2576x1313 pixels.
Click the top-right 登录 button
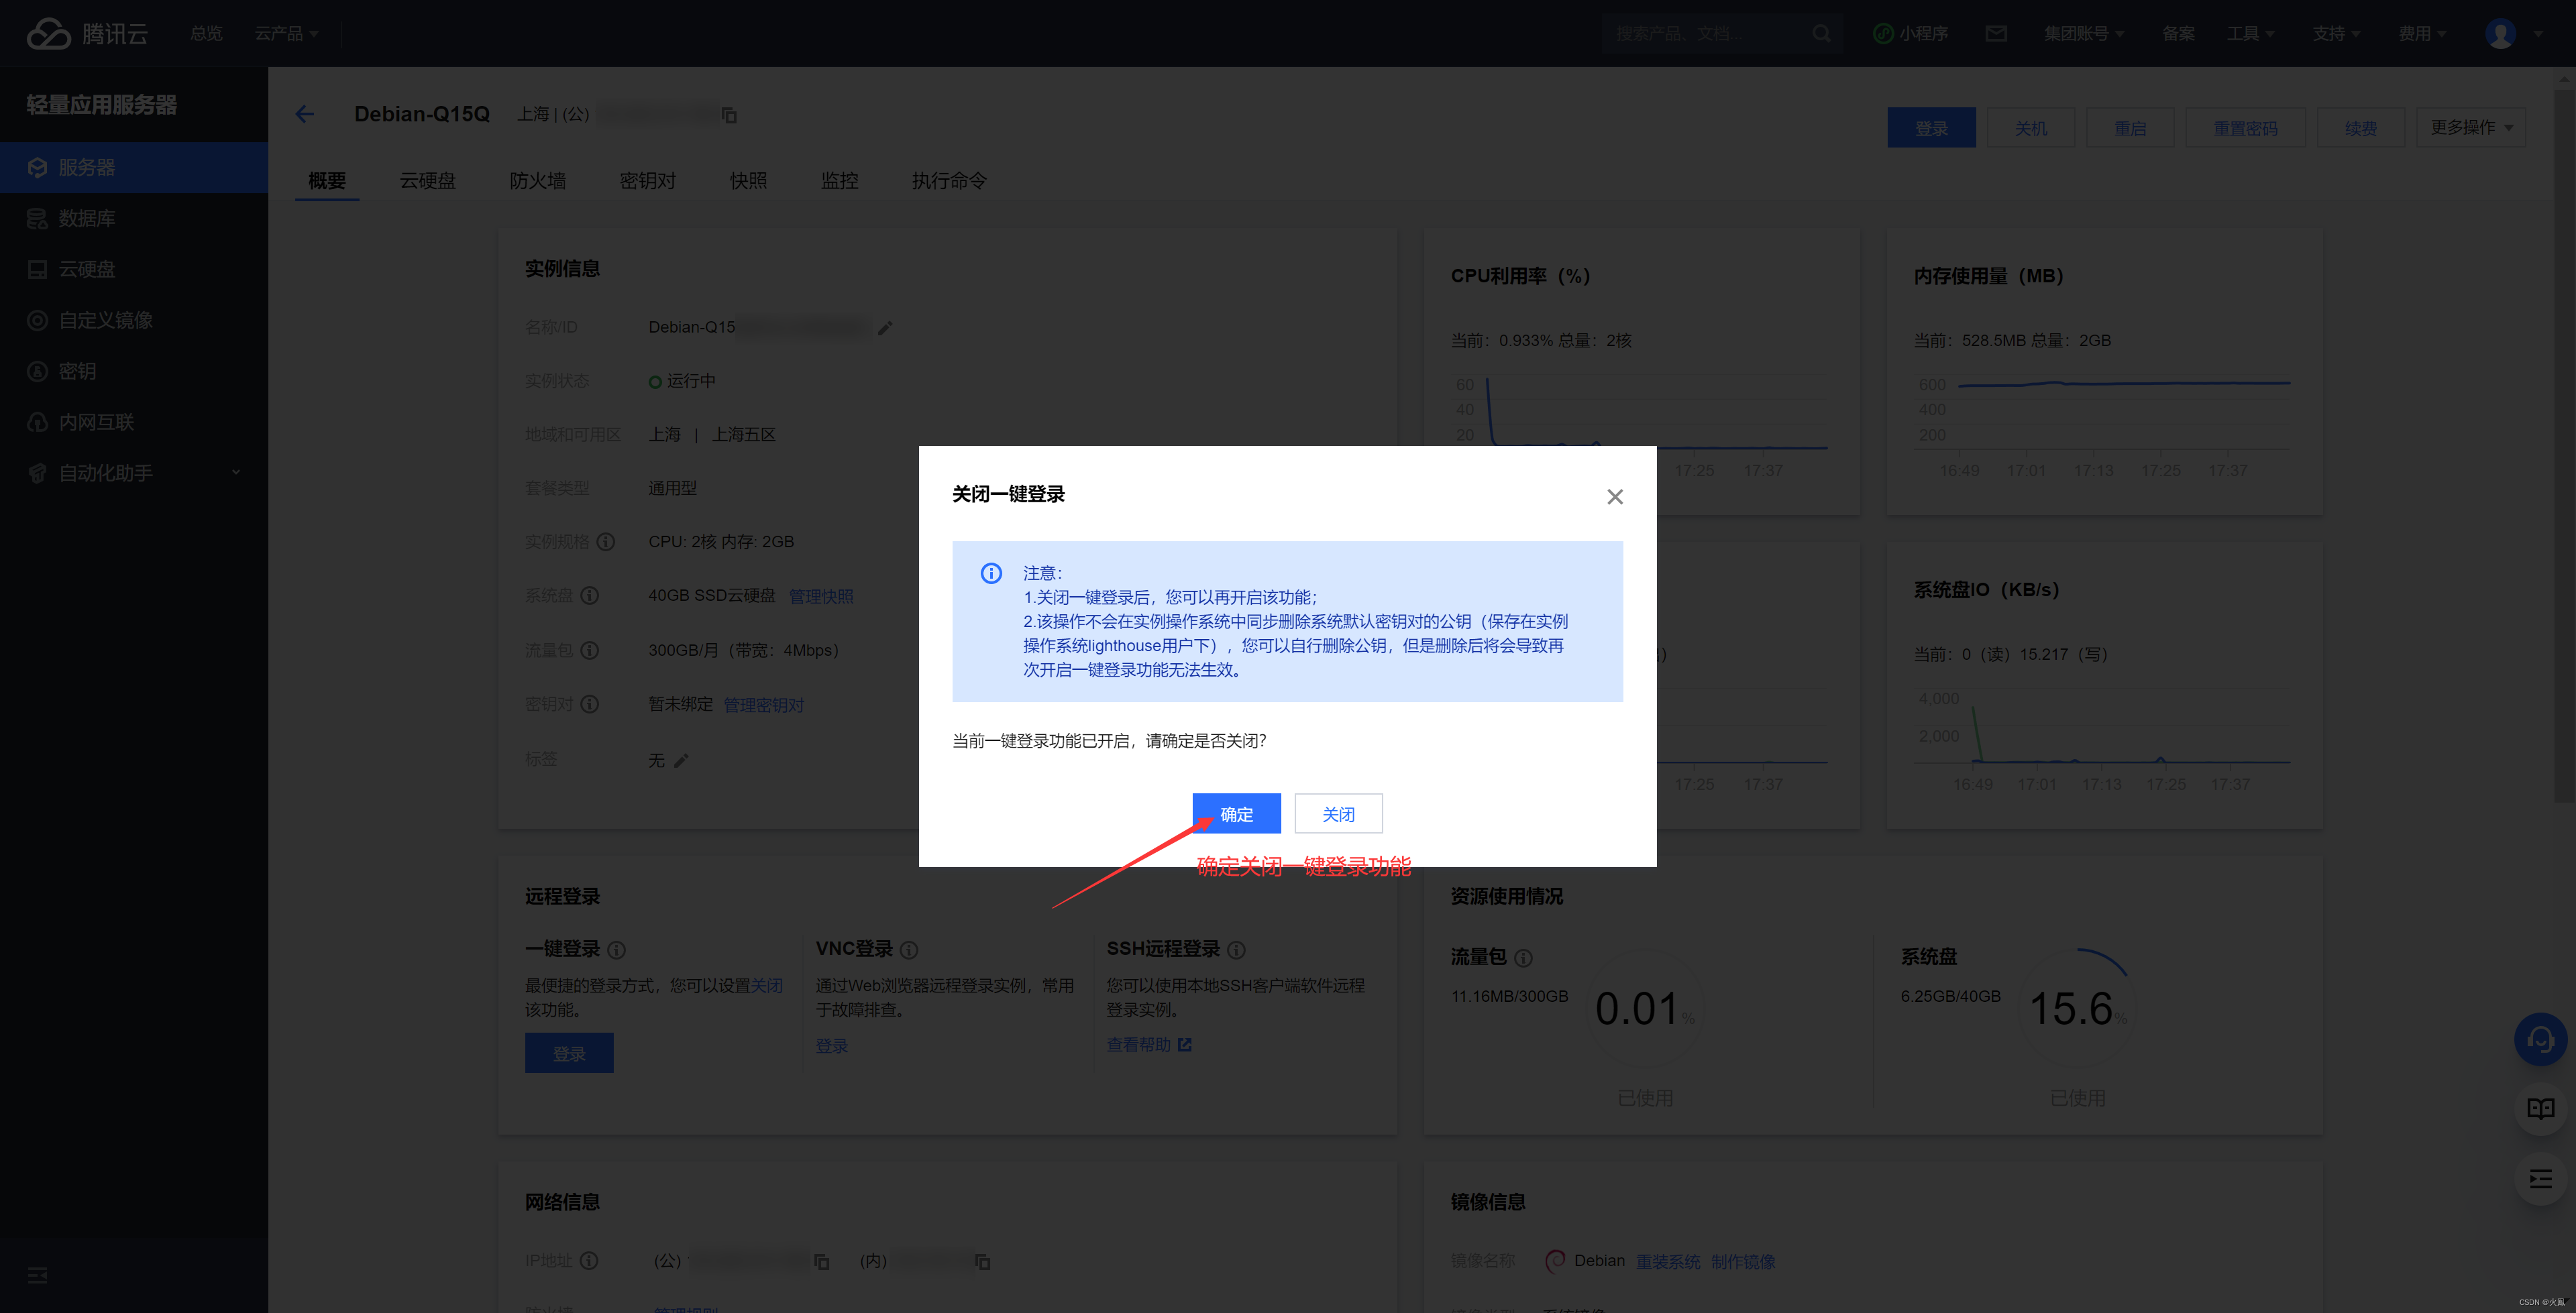coord(1931,128)
